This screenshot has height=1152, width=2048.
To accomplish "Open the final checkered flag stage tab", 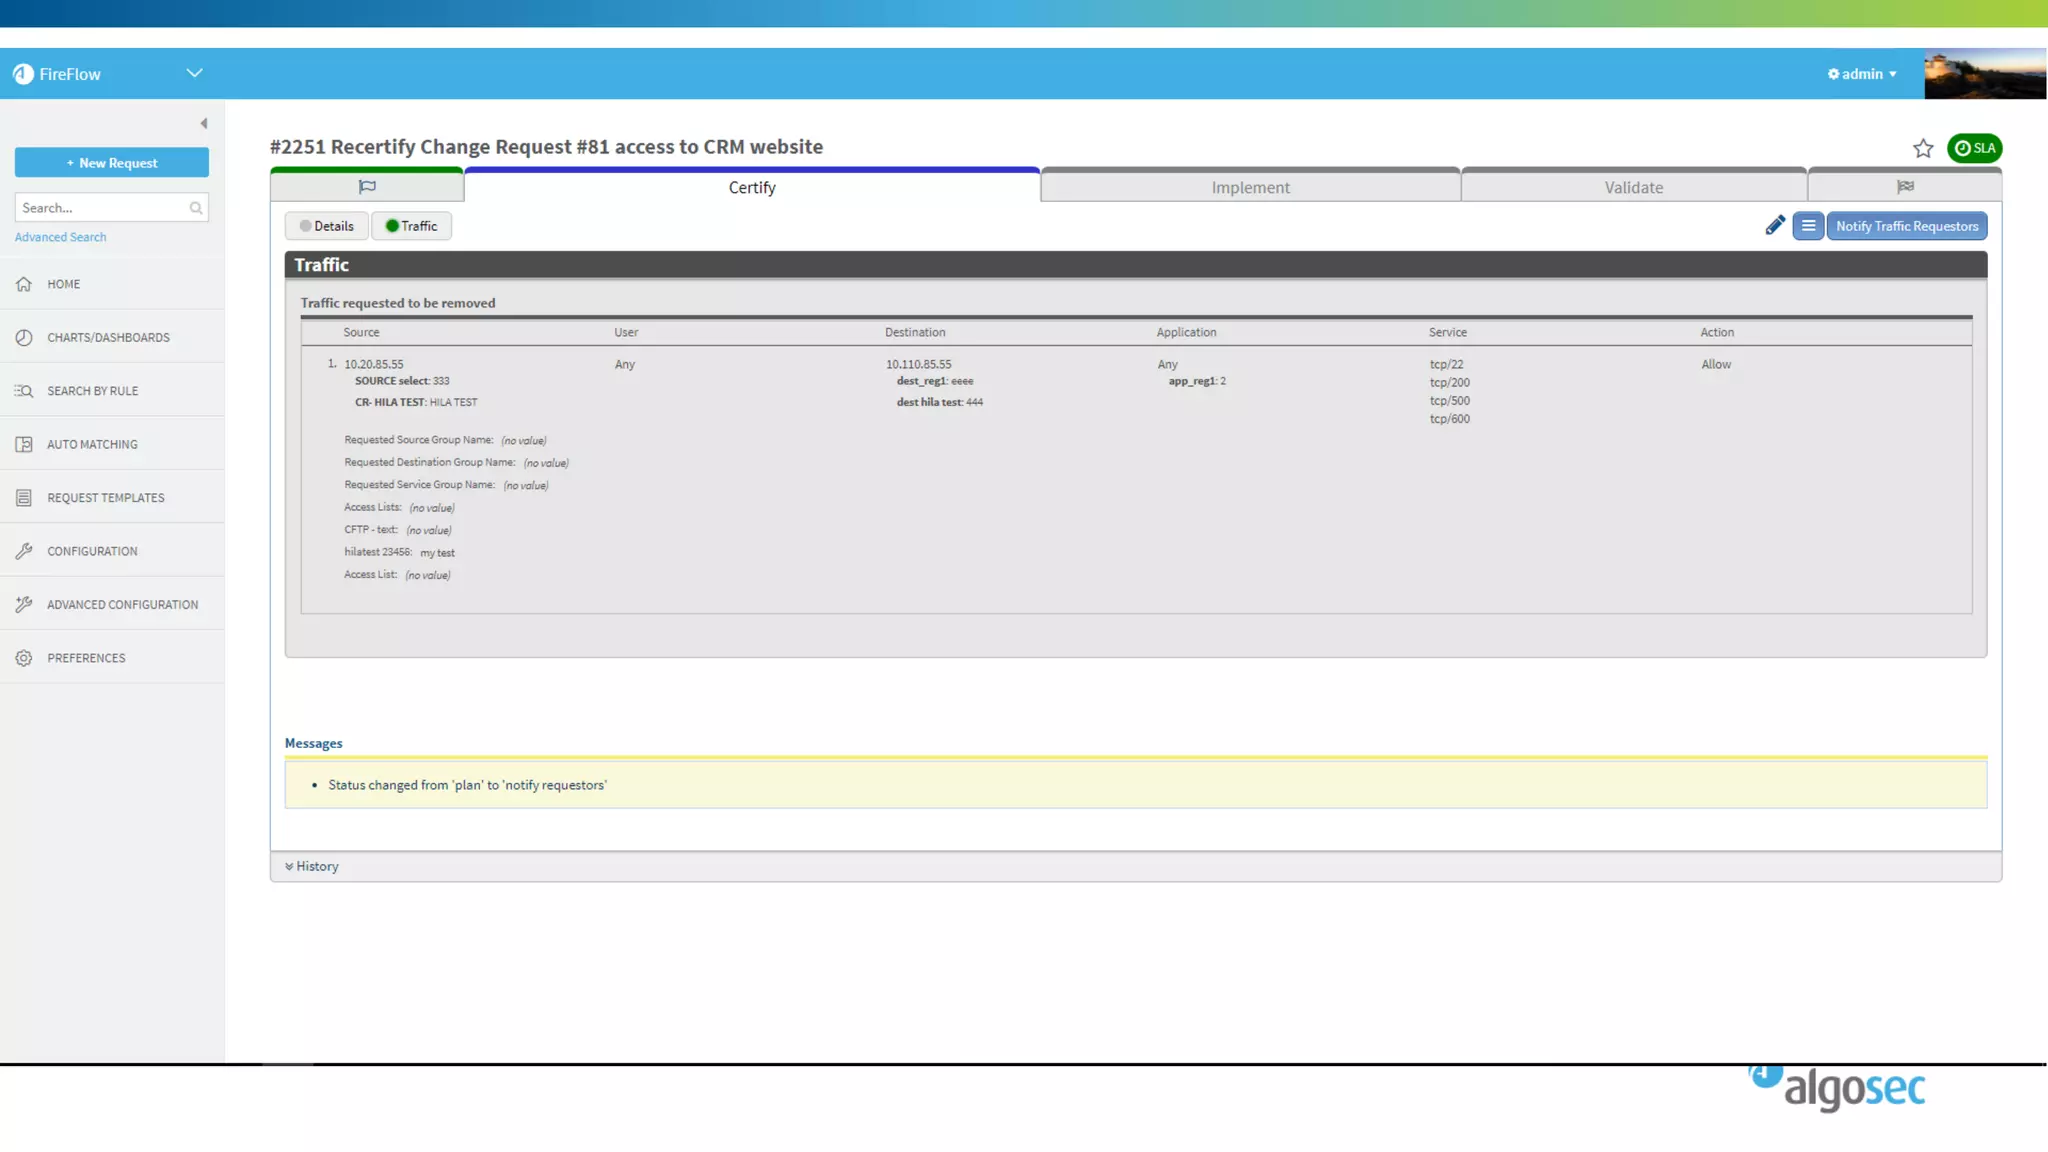I will pos(1905,187).
